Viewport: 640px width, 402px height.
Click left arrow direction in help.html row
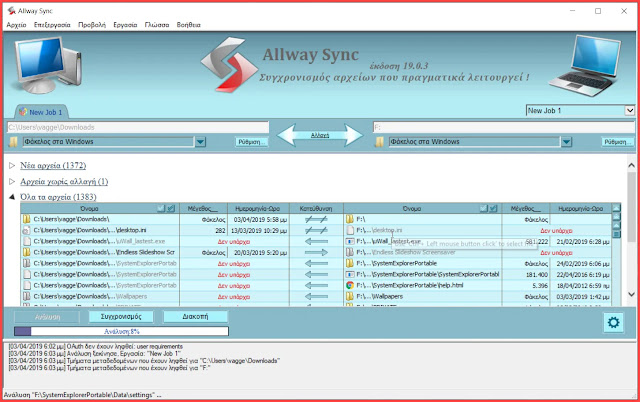pos(316,285)
